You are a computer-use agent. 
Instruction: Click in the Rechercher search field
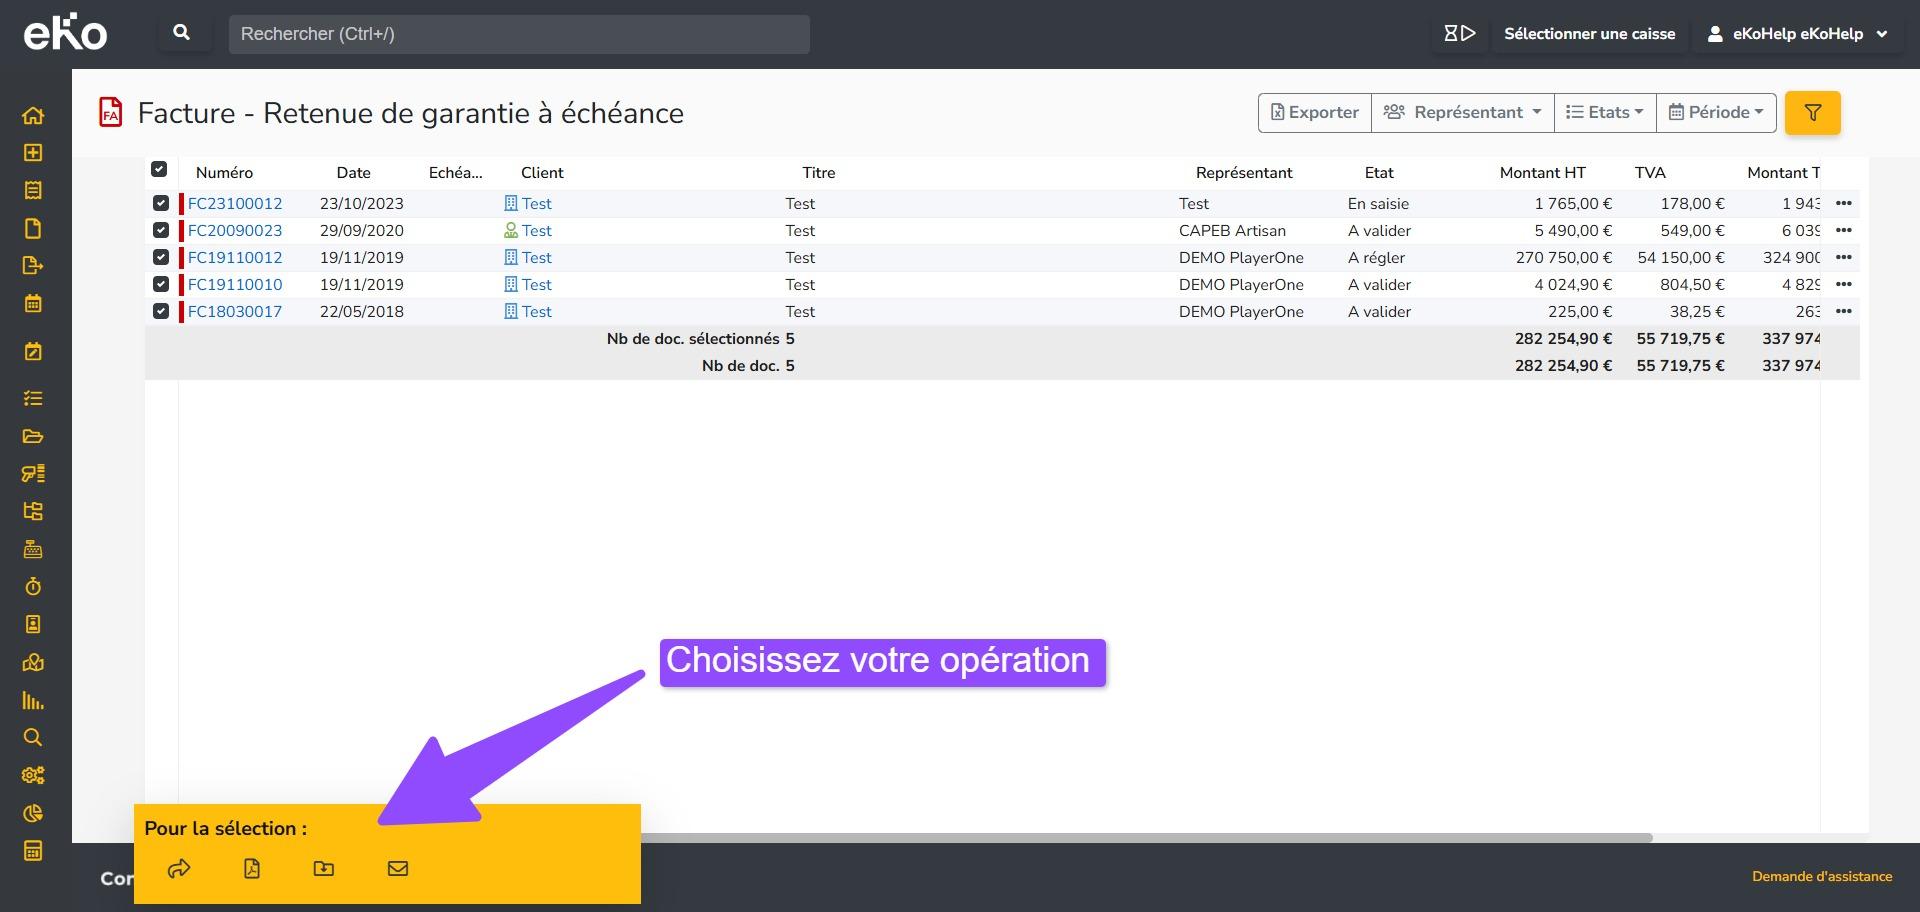tap(519, 34)
